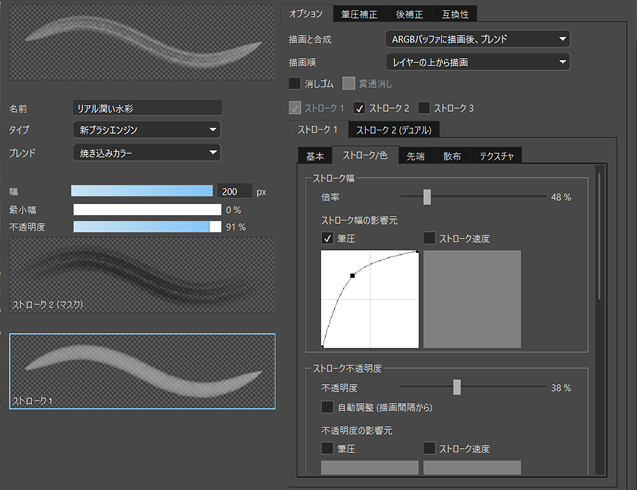Screen dimensions: 637x490
Task: Open the 描画と合成 dropdown
Action: click(477, 40)
